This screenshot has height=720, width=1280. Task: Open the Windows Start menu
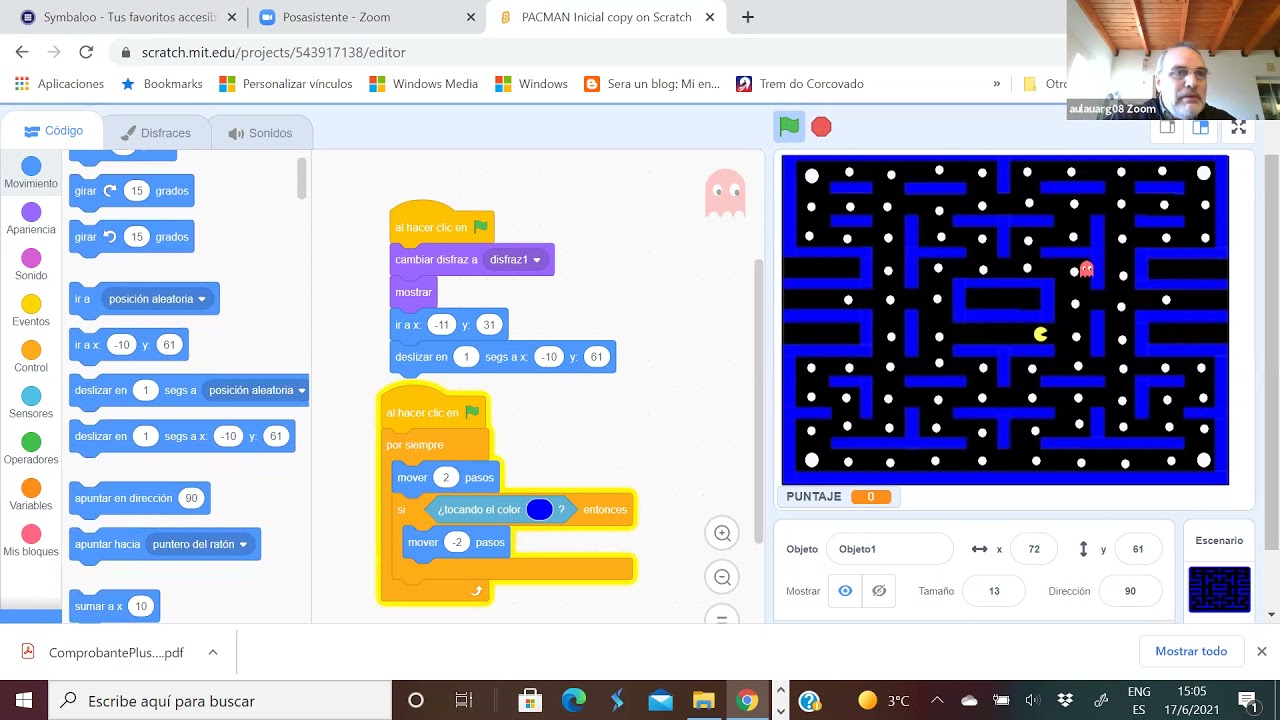pos(23,700)
